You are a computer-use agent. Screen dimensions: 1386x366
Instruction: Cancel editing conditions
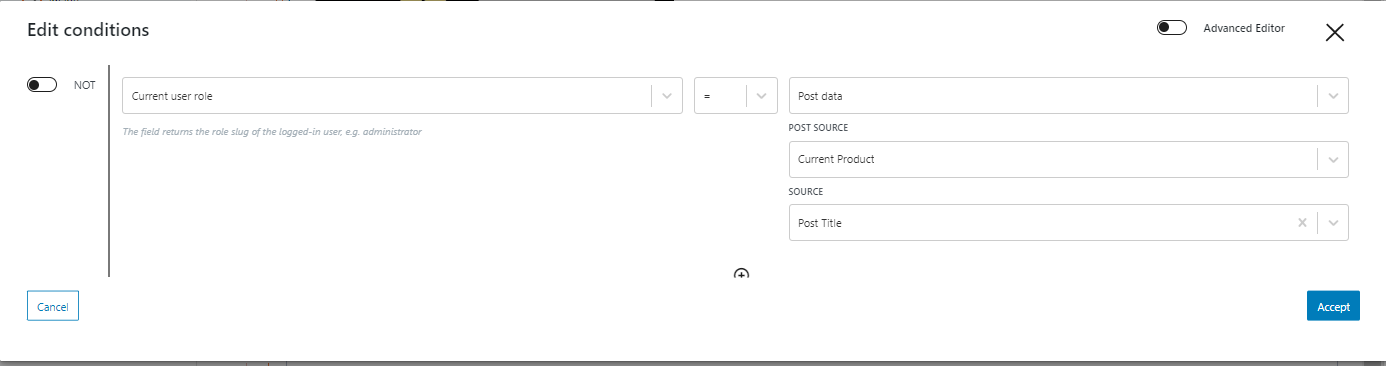[x=53, y=306]
